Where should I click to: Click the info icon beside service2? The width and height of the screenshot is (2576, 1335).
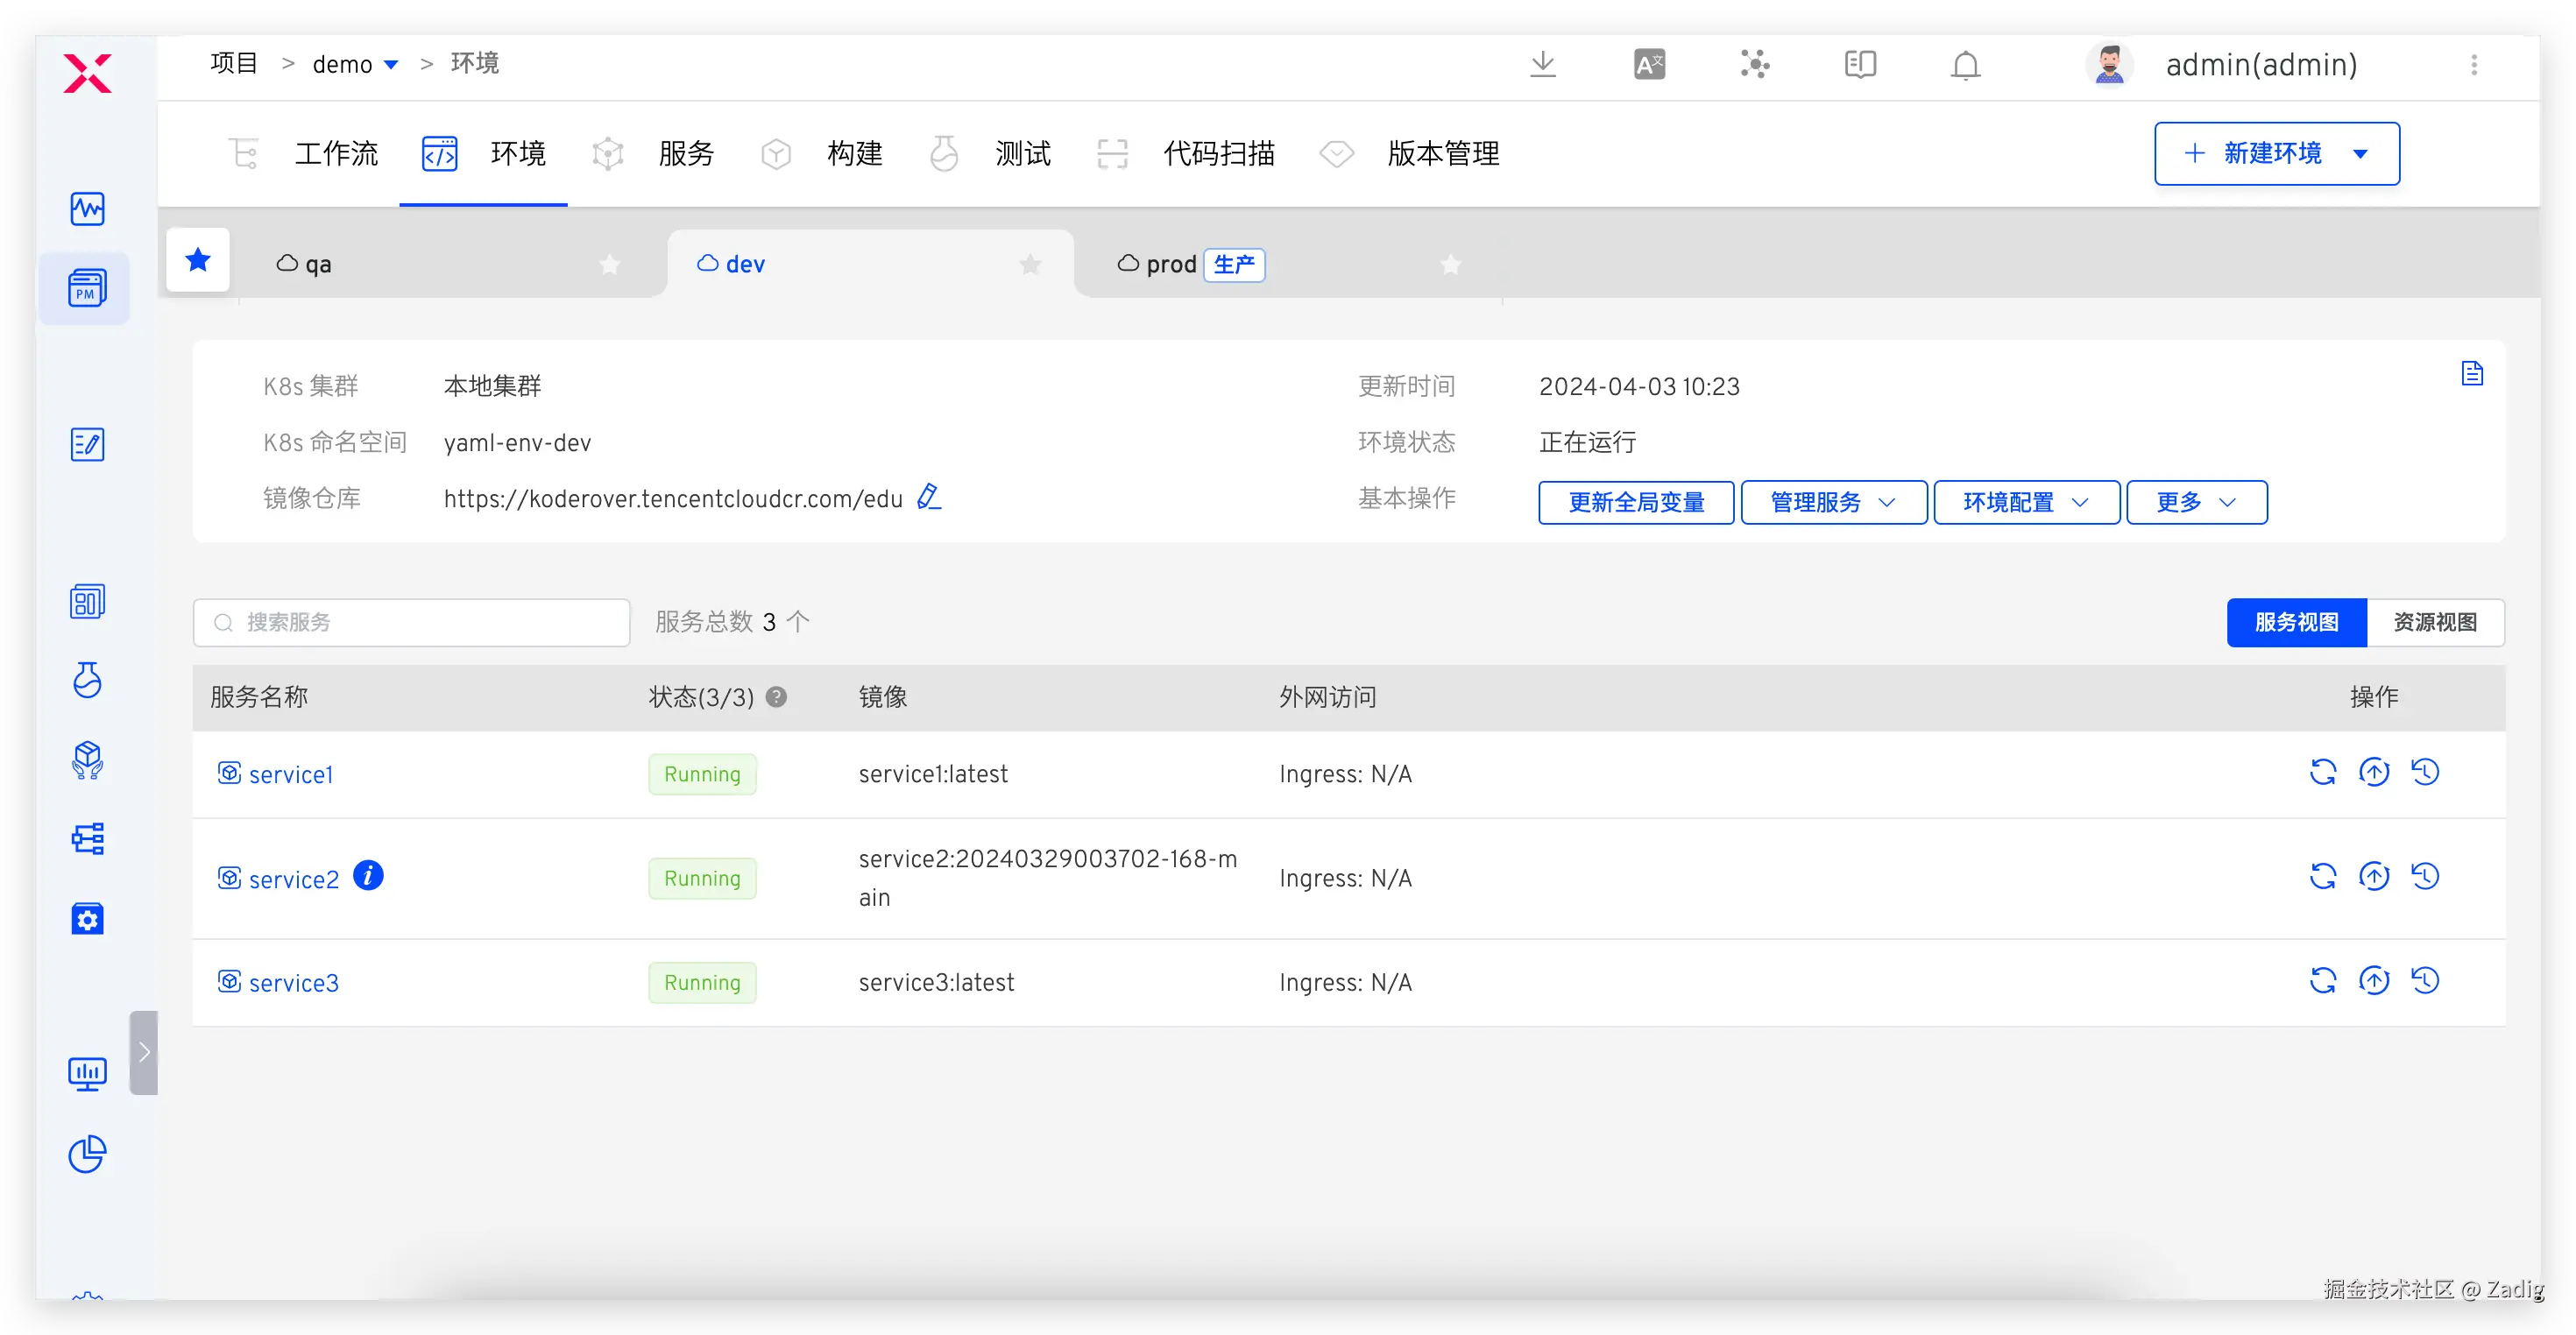368,876
